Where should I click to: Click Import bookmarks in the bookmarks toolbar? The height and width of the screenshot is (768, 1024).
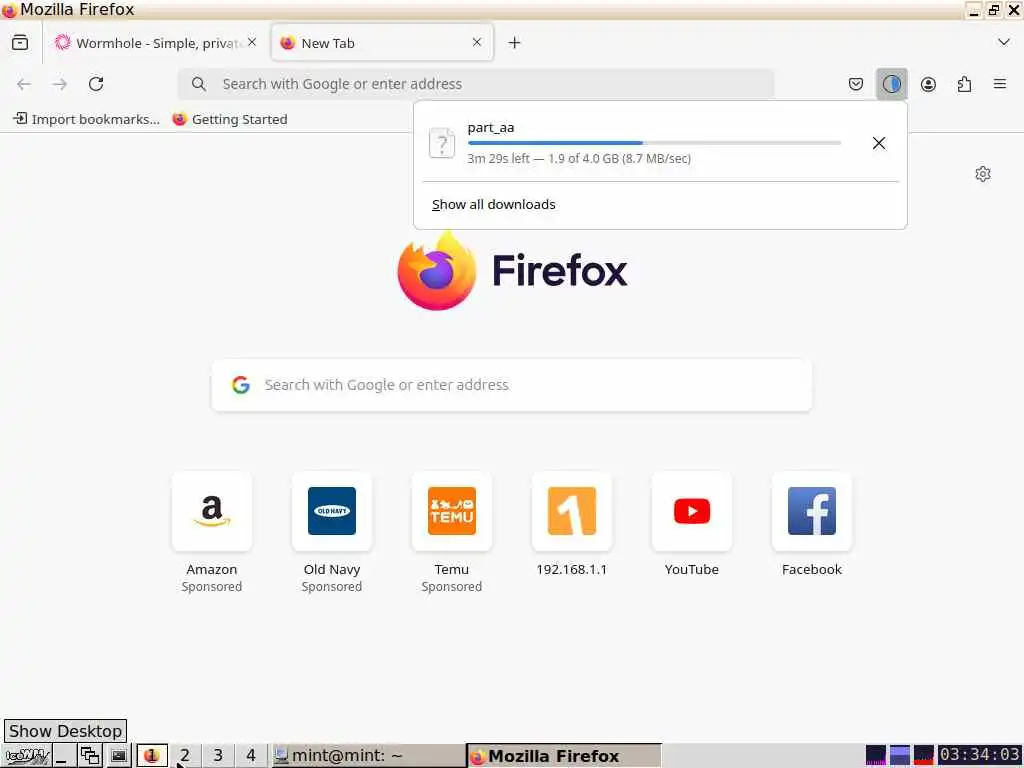point(86,119)
